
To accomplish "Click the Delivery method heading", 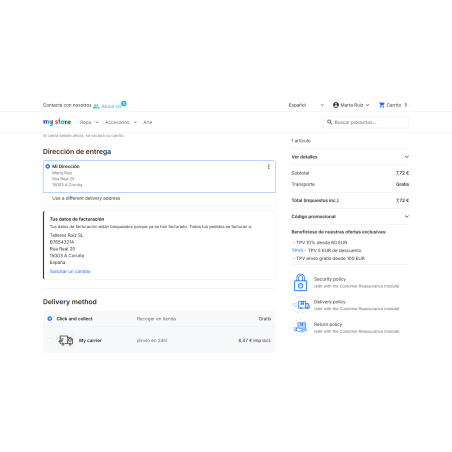I will 70,302.
